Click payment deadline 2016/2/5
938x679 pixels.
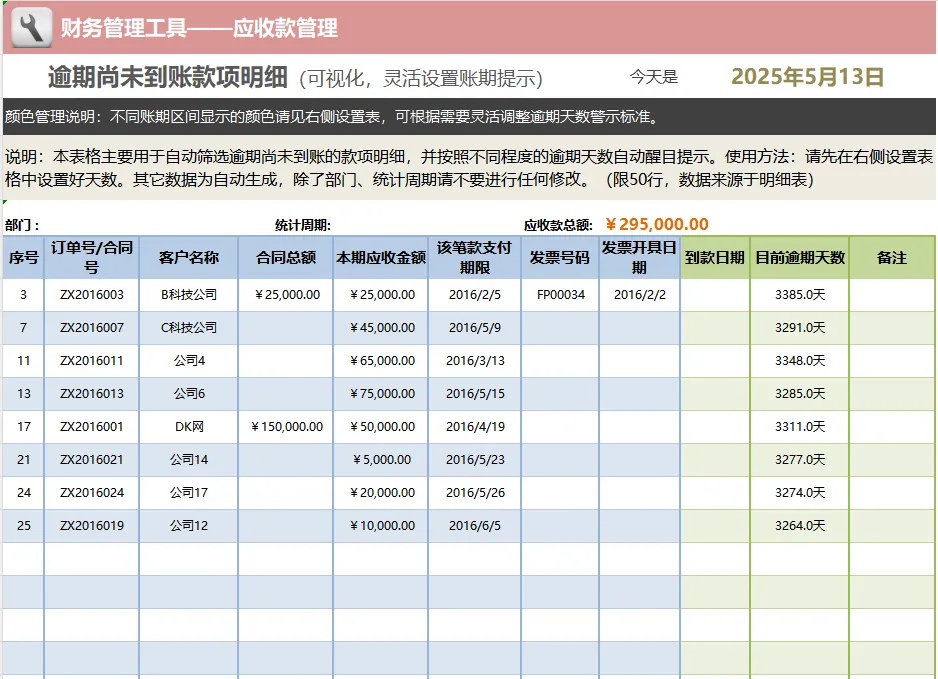[x=475, y=295]
